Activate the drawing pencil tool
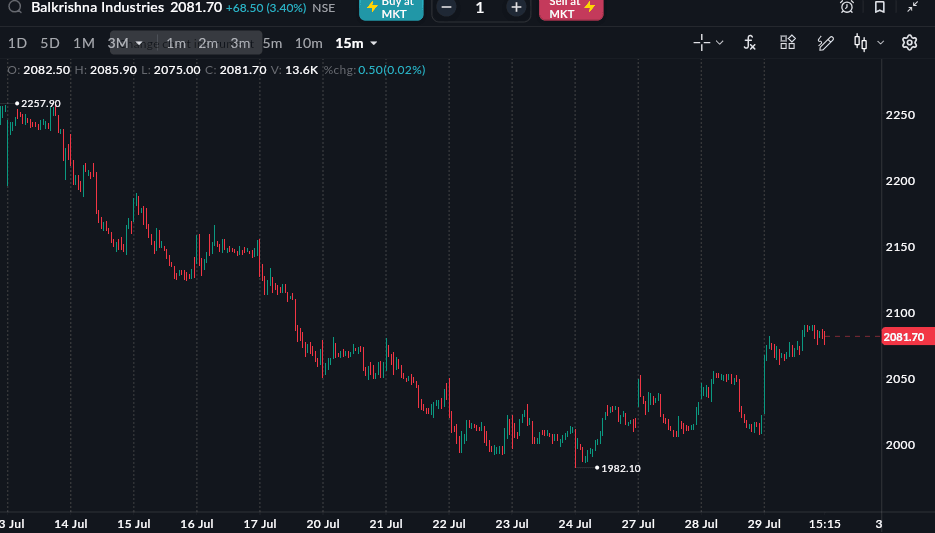The image size is (935, 533). tap(825, 43)
